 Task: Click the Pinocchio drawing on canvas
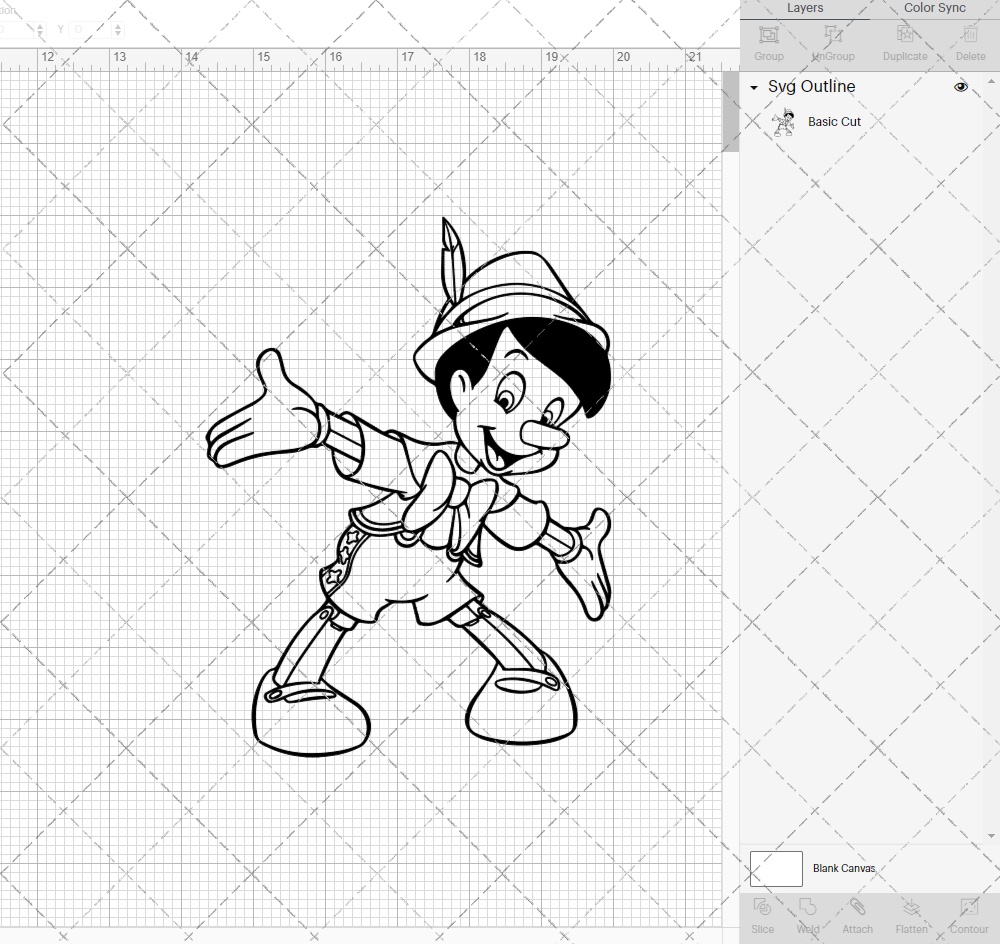point(409,487)
